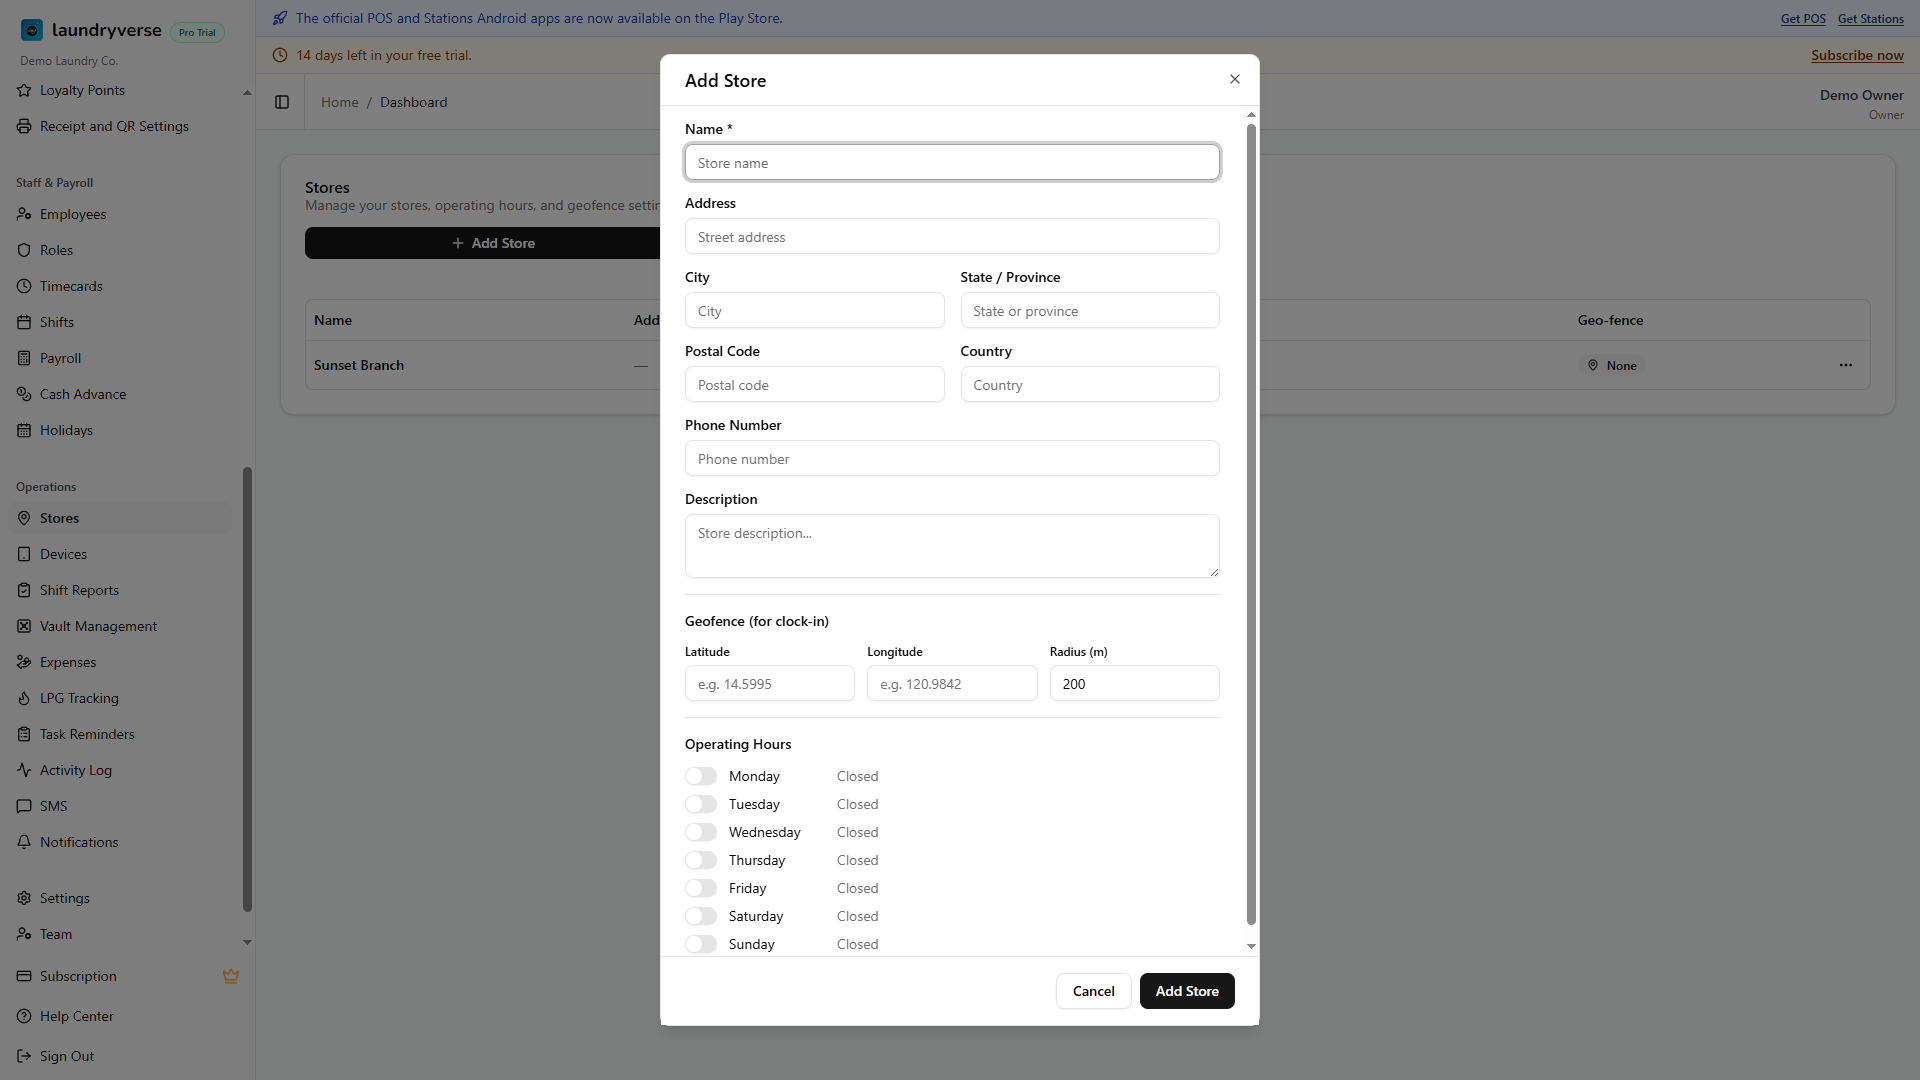This screenshot has width=1920, height=1080.
Task: Click the Sign Out arrow icon
Action: [24, 1056]
